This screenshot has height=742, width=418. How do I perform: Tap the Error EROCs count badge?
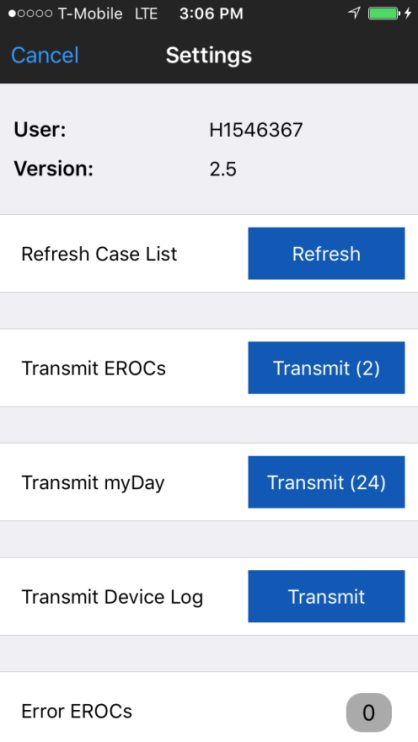pos(369,712)
